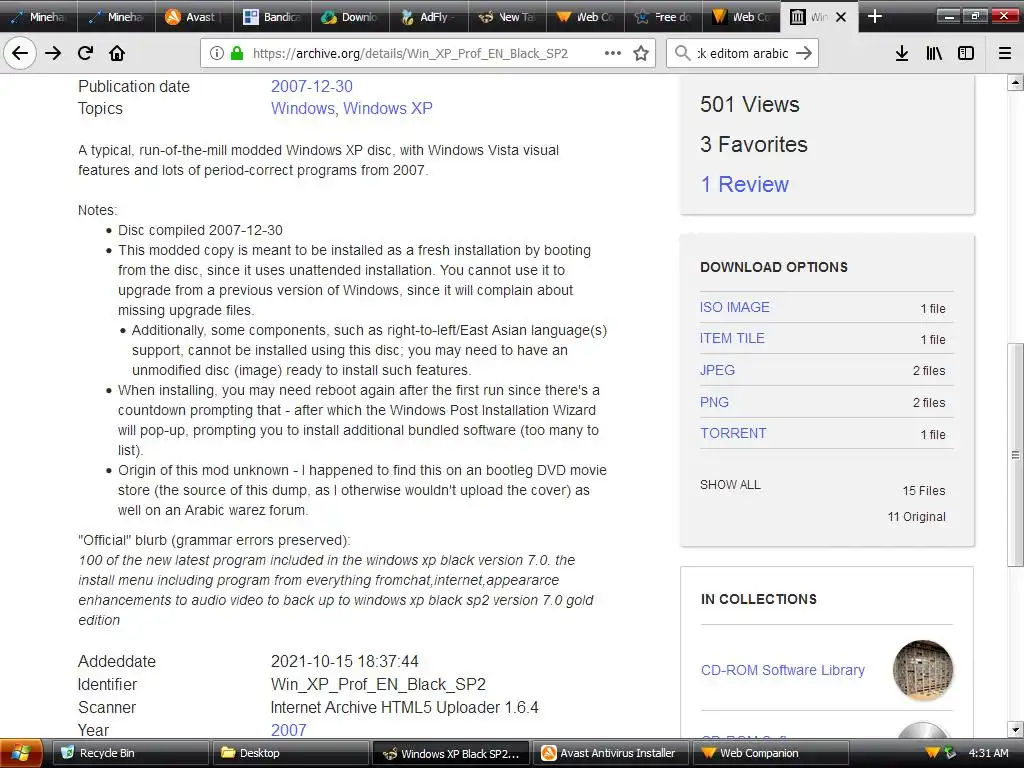Image resolution: width=1024 pixels, height=768 pixels.
Task: Download the ISO IMAGE file
Action: tap(735, 307)
